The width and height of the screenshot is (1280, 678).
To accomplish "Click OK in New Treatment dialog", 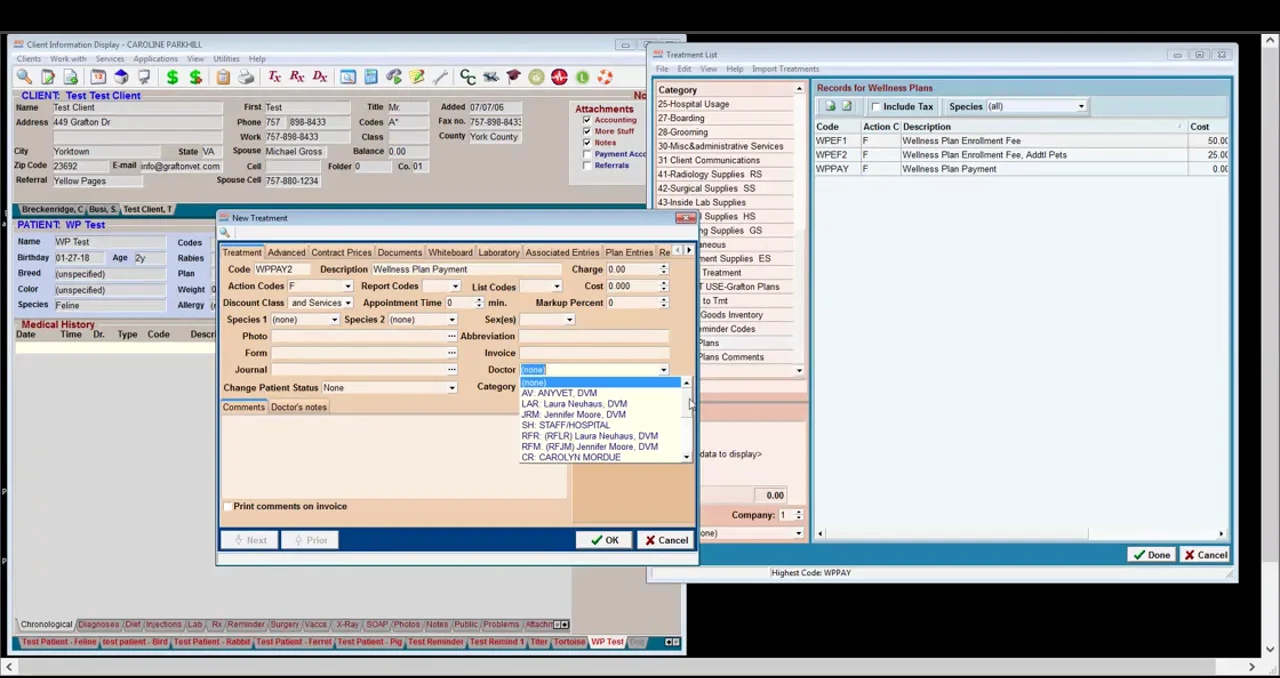I will coord(604,540).
